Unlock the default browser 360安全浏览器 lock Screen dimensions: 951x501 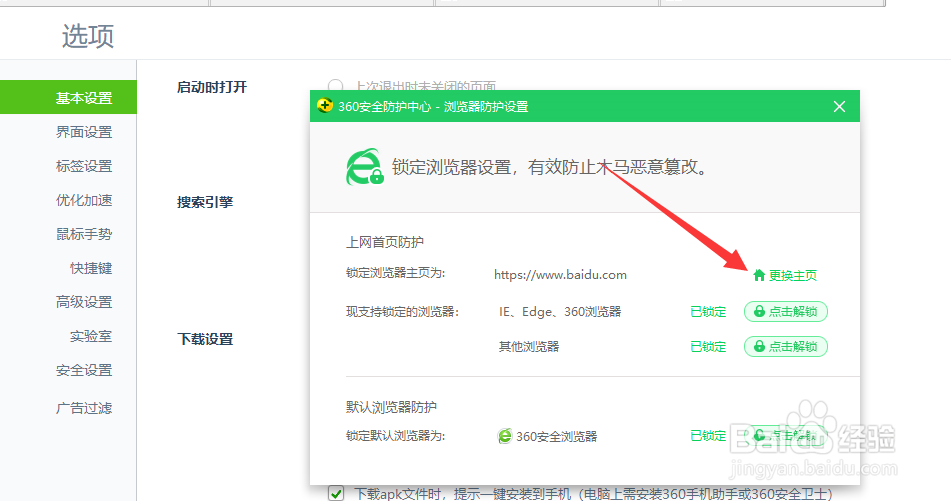(785, 435)
